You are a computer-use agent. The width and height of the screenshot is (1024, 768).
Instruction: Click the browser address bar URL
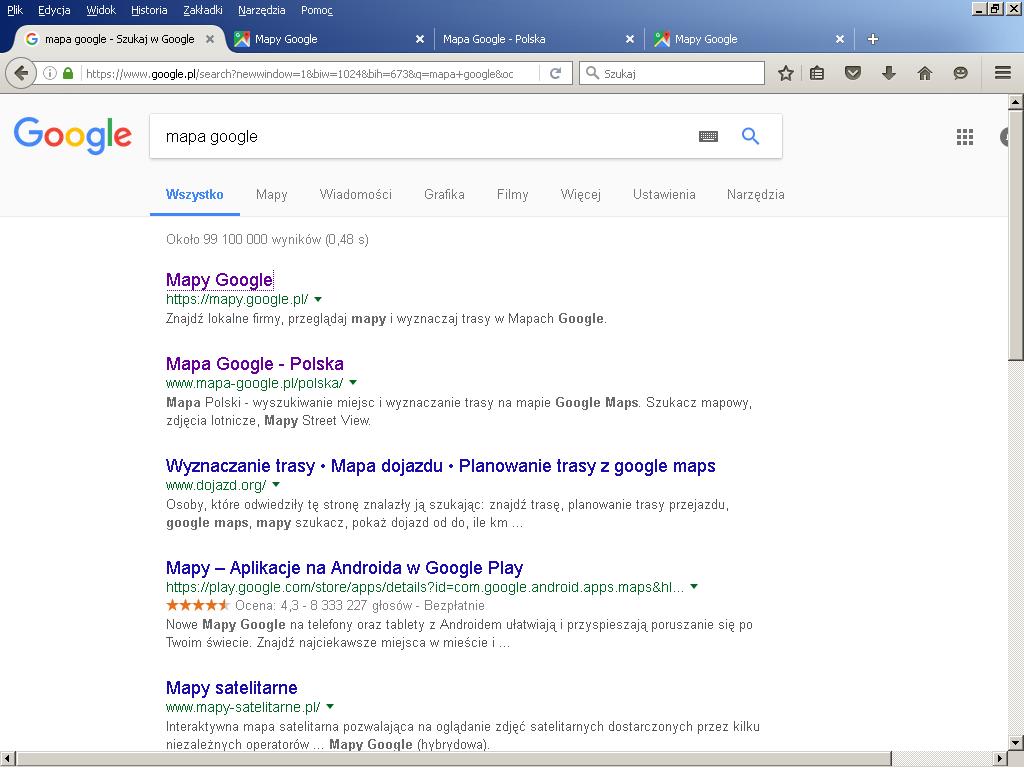(x=300, y=74)
